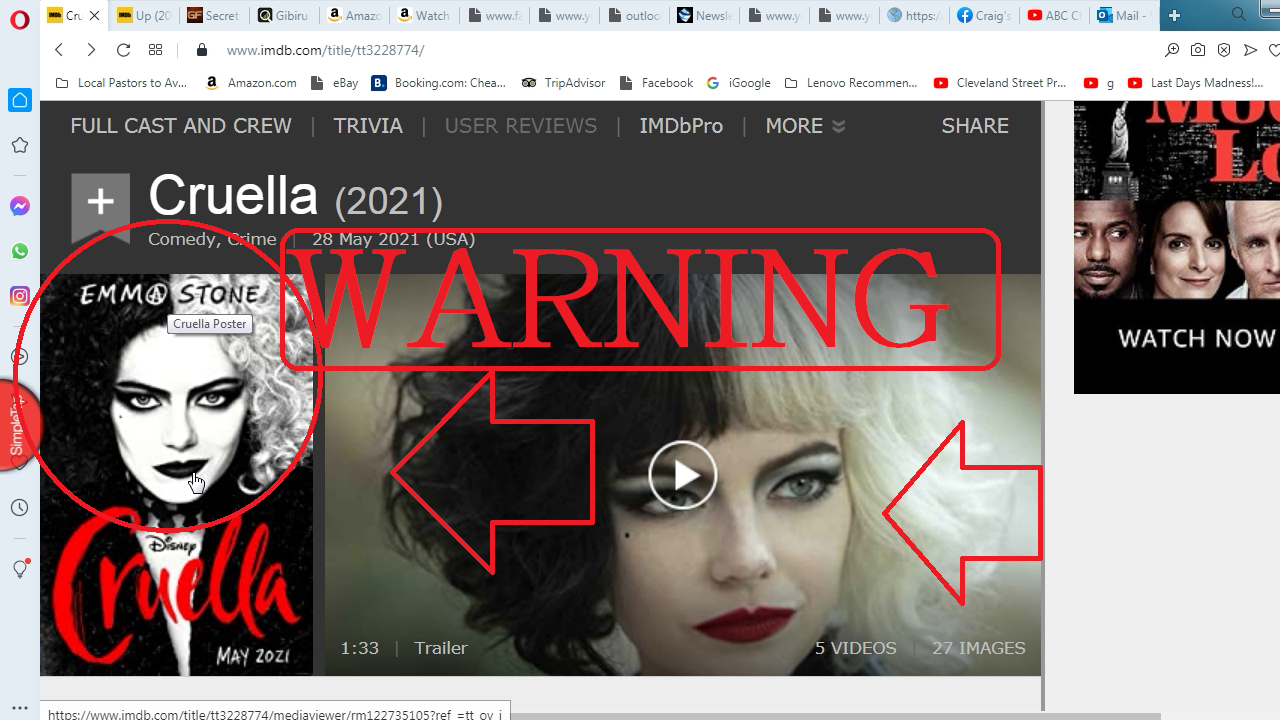This screenshot has height=720, width=1280.
Task: Toggle the ad blocker shield icon
Action: (1224, 50)
